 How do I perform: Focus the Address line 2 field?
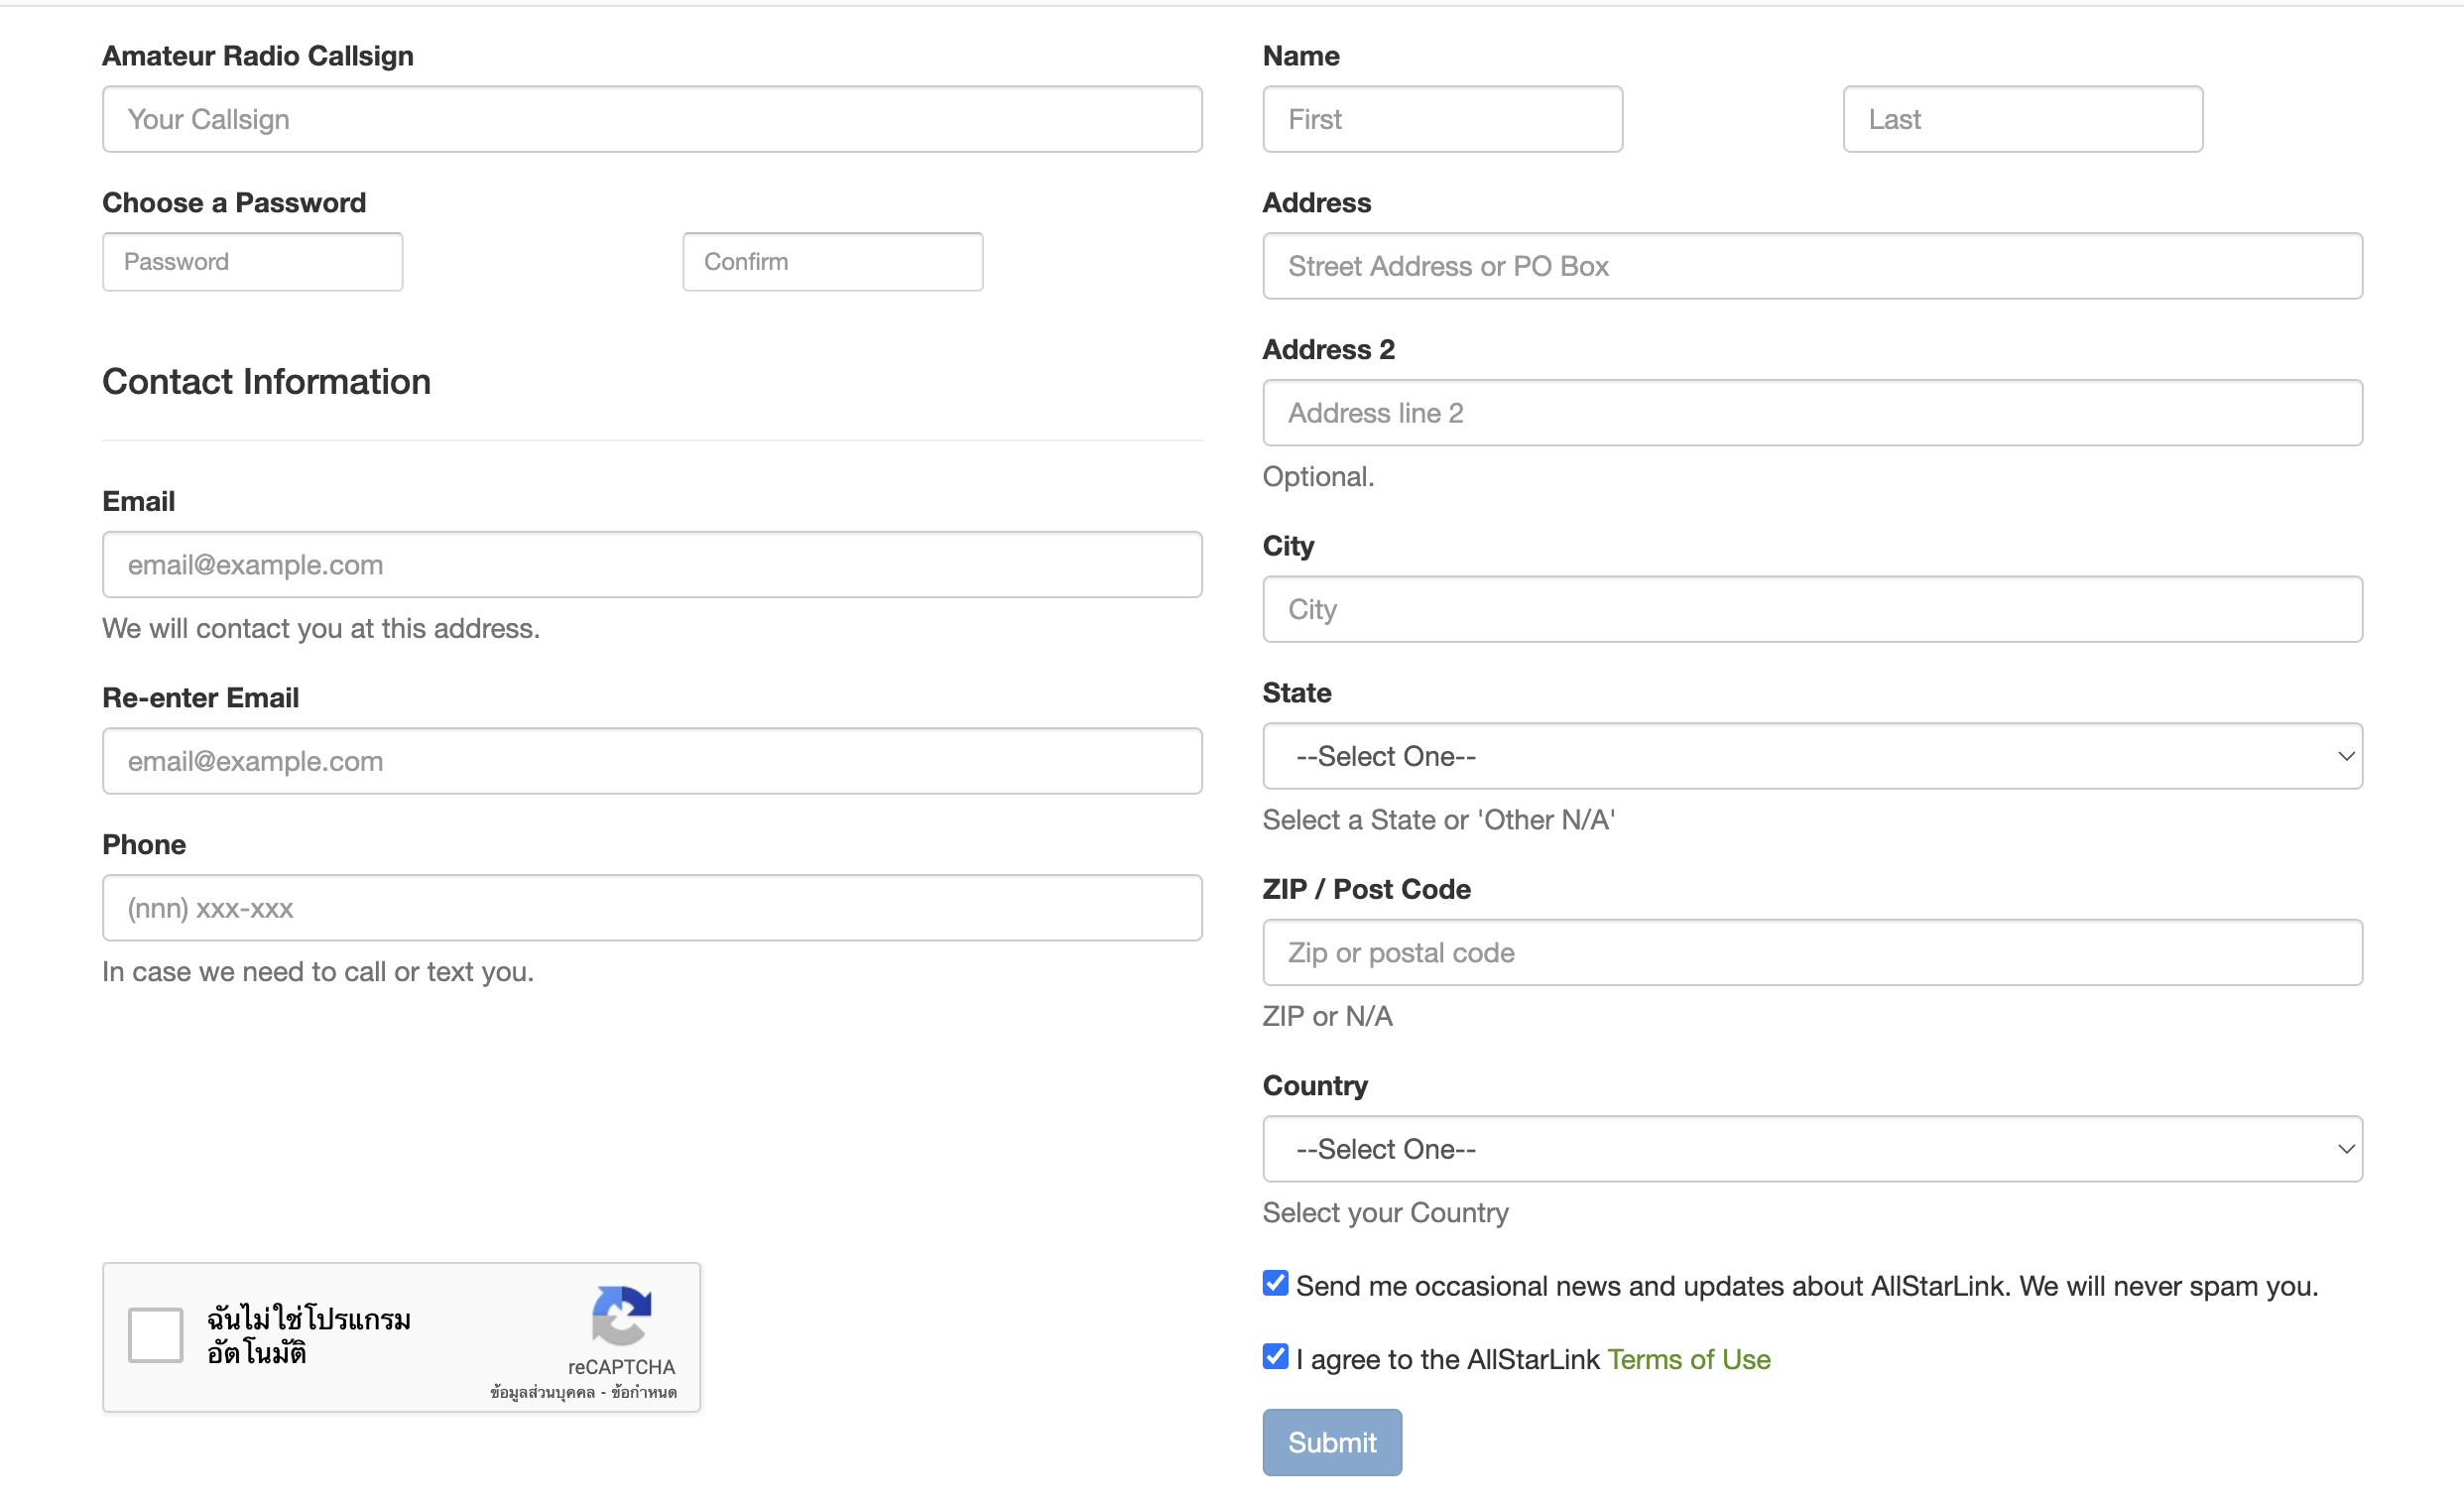1811,413
